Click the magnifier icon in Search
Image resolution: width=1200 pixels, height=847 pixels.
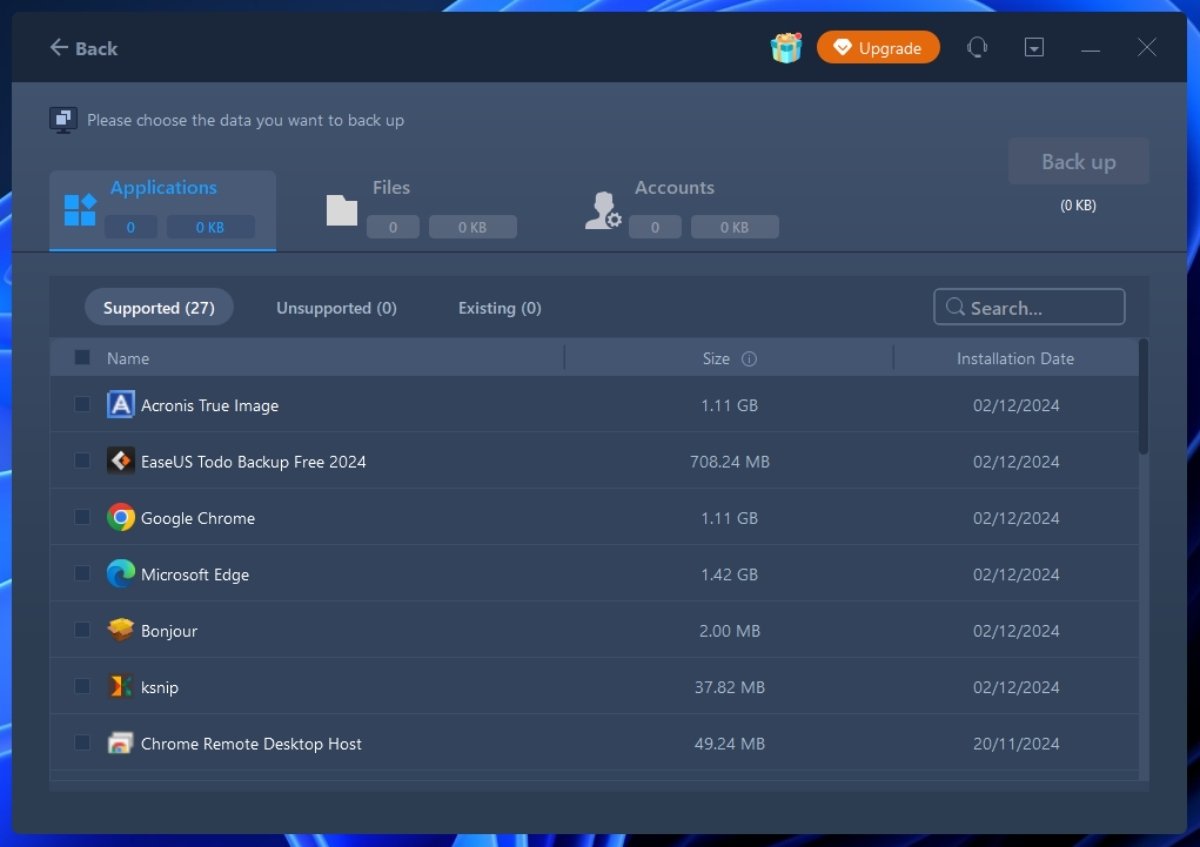click(x=955, y=307)
